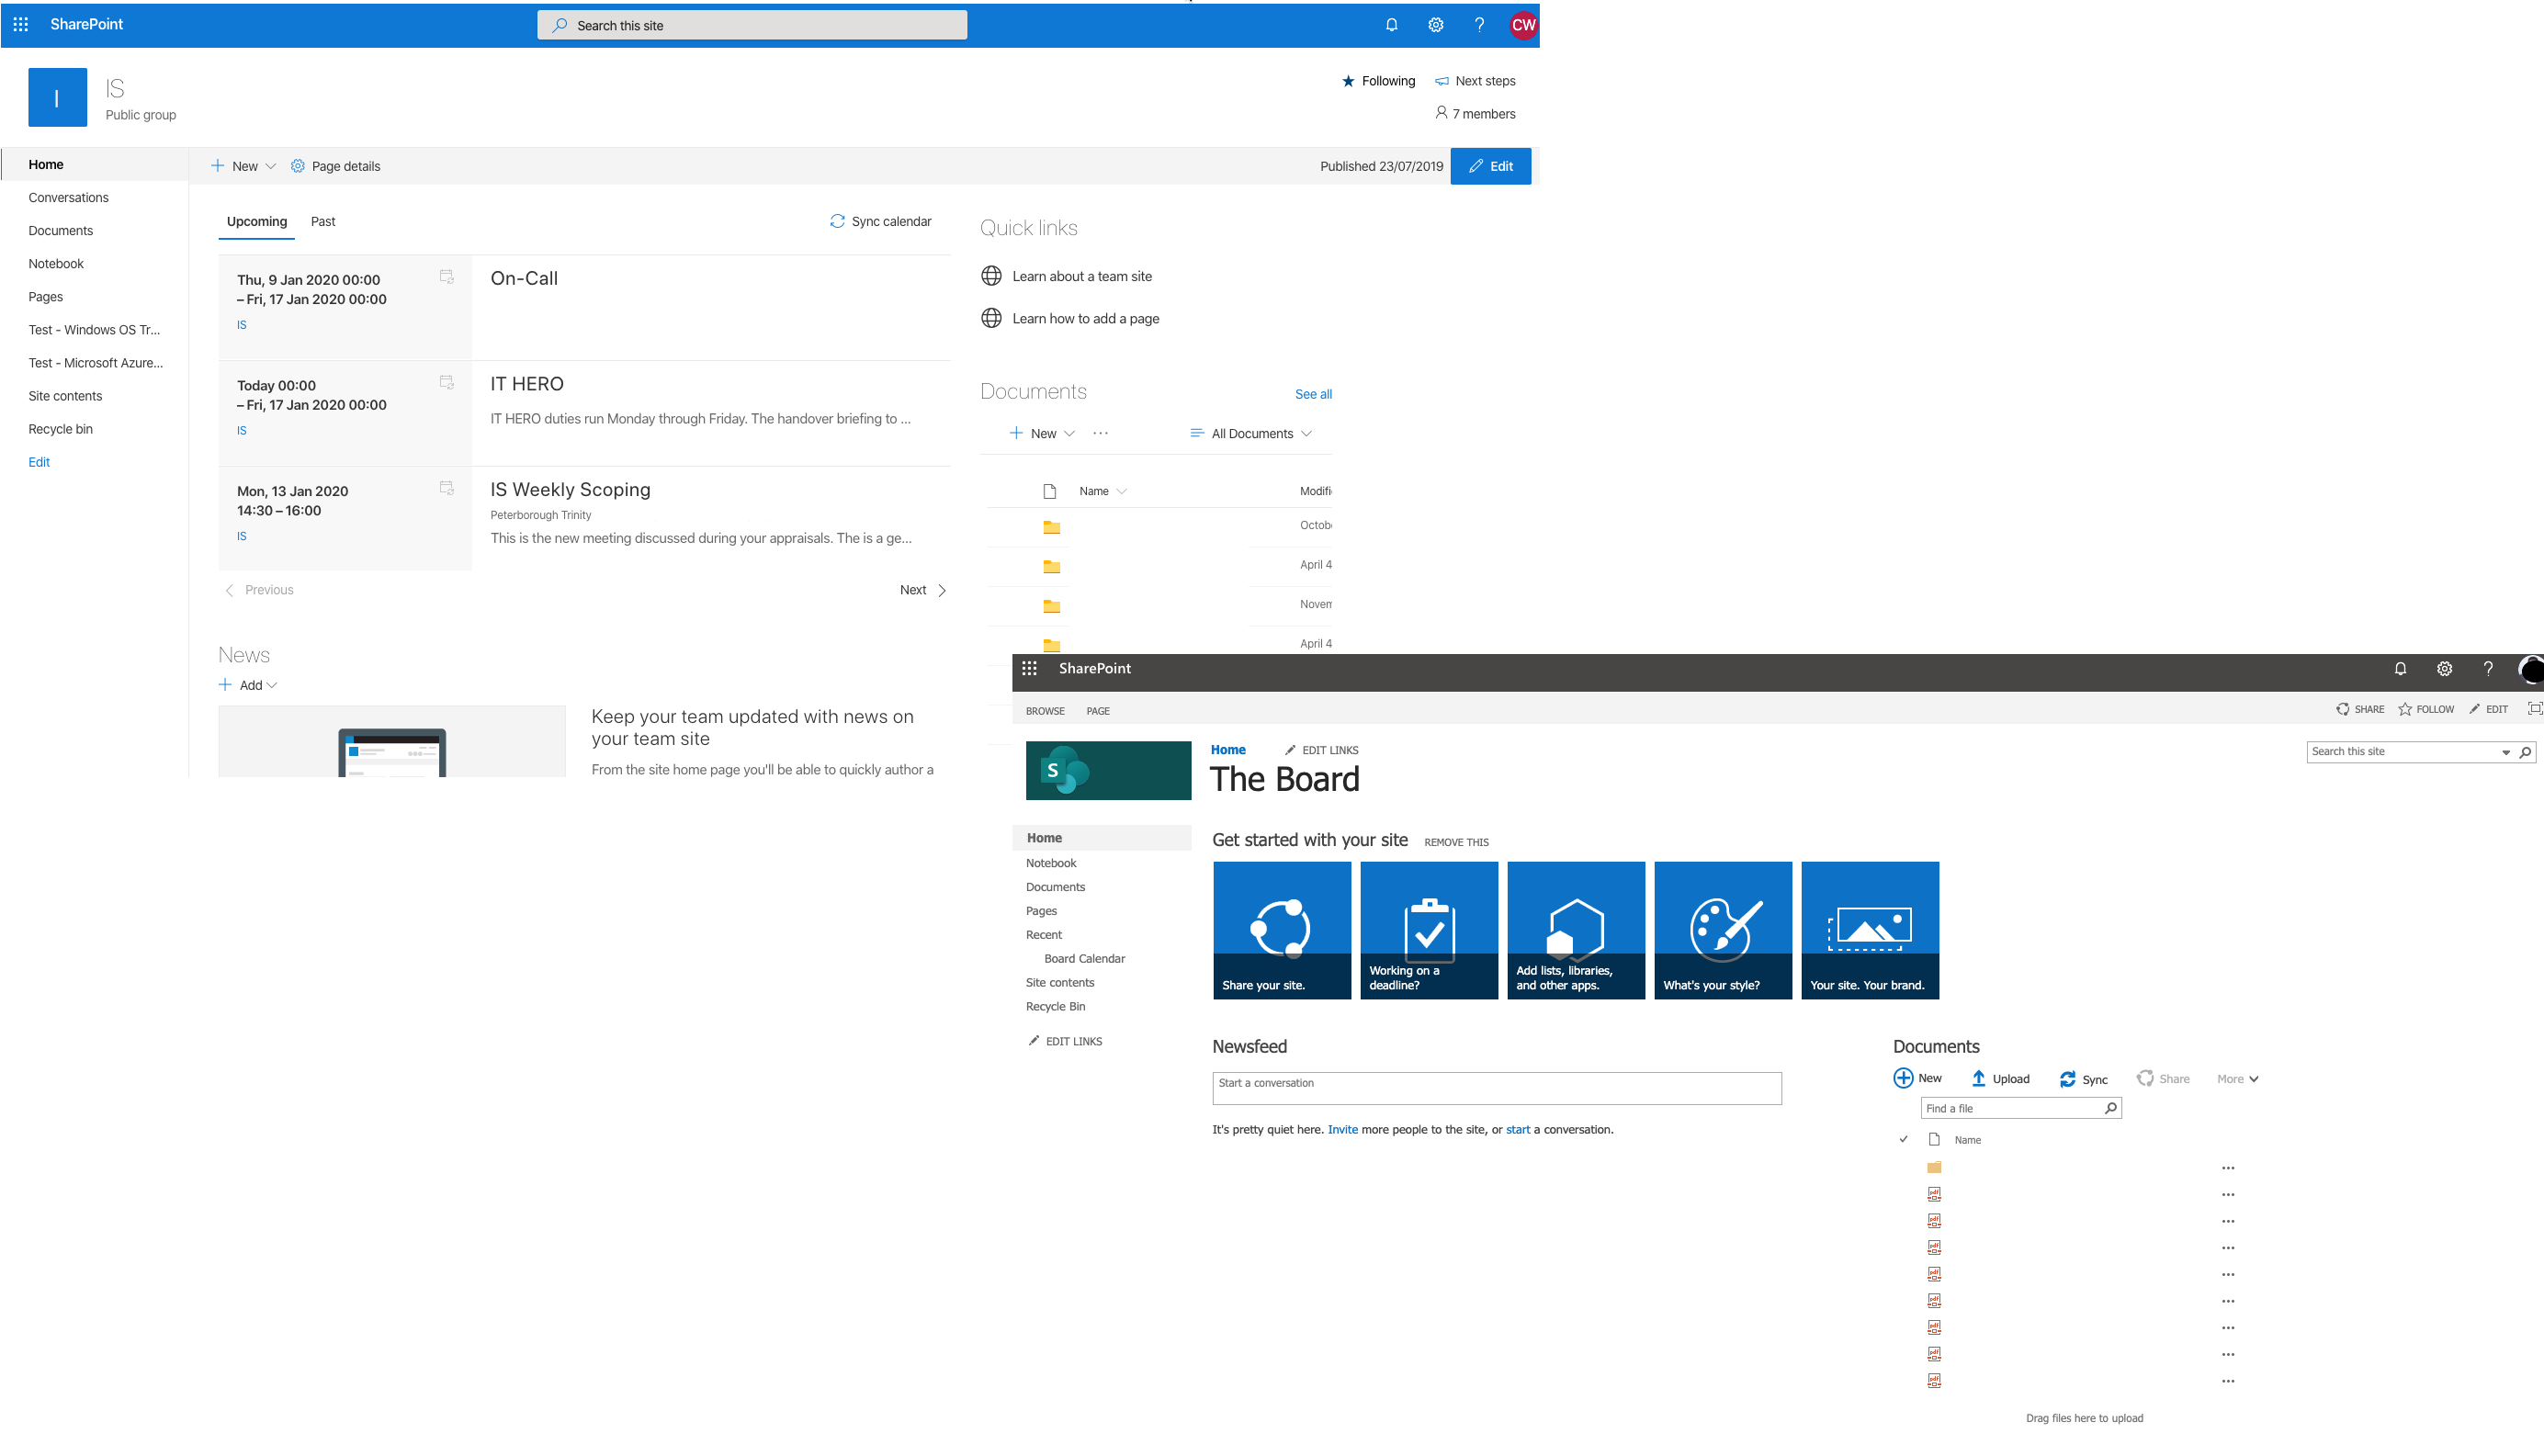Click the CW user avatar

click(1522, 25)
